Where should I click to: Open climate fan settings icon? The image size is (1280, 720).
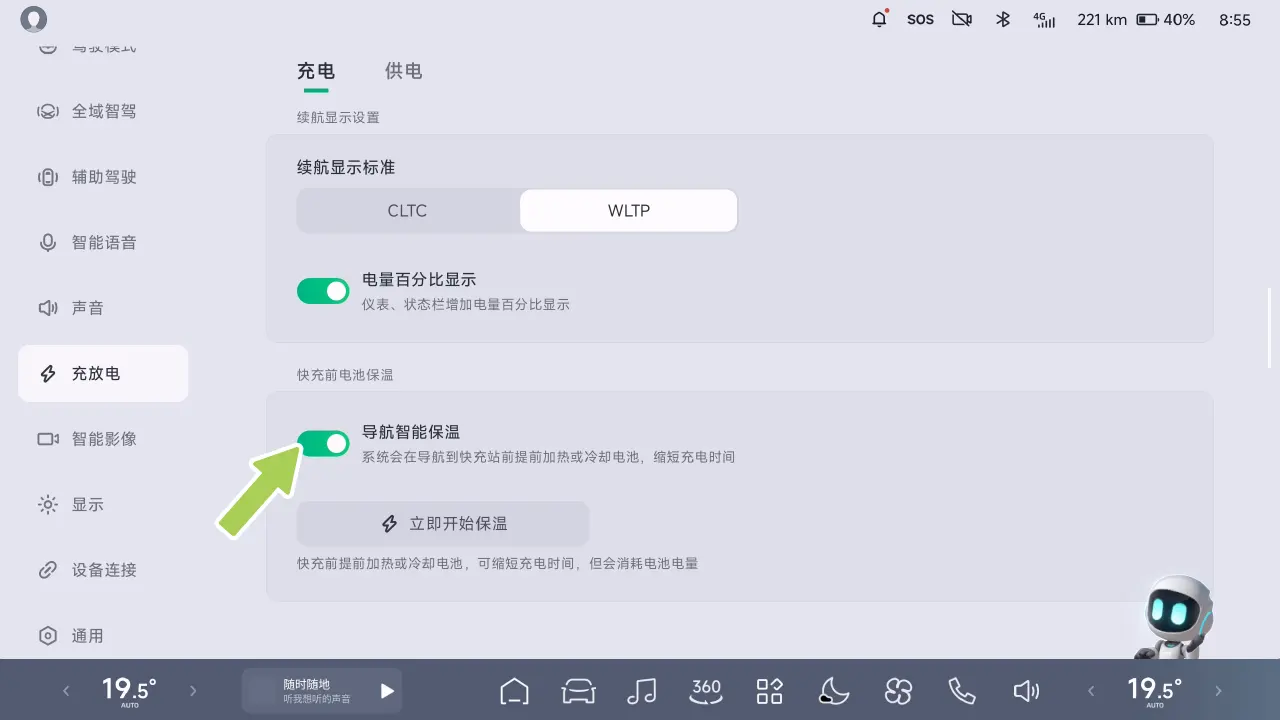pyautogui.click(x=898, y=691)
